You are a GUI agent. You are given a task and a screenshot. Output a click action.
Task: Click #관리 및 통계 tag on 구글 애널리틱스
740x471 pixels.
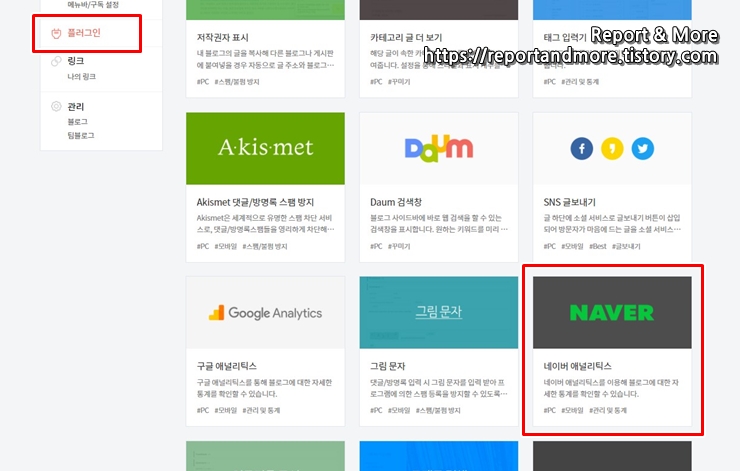coord(261,411)
